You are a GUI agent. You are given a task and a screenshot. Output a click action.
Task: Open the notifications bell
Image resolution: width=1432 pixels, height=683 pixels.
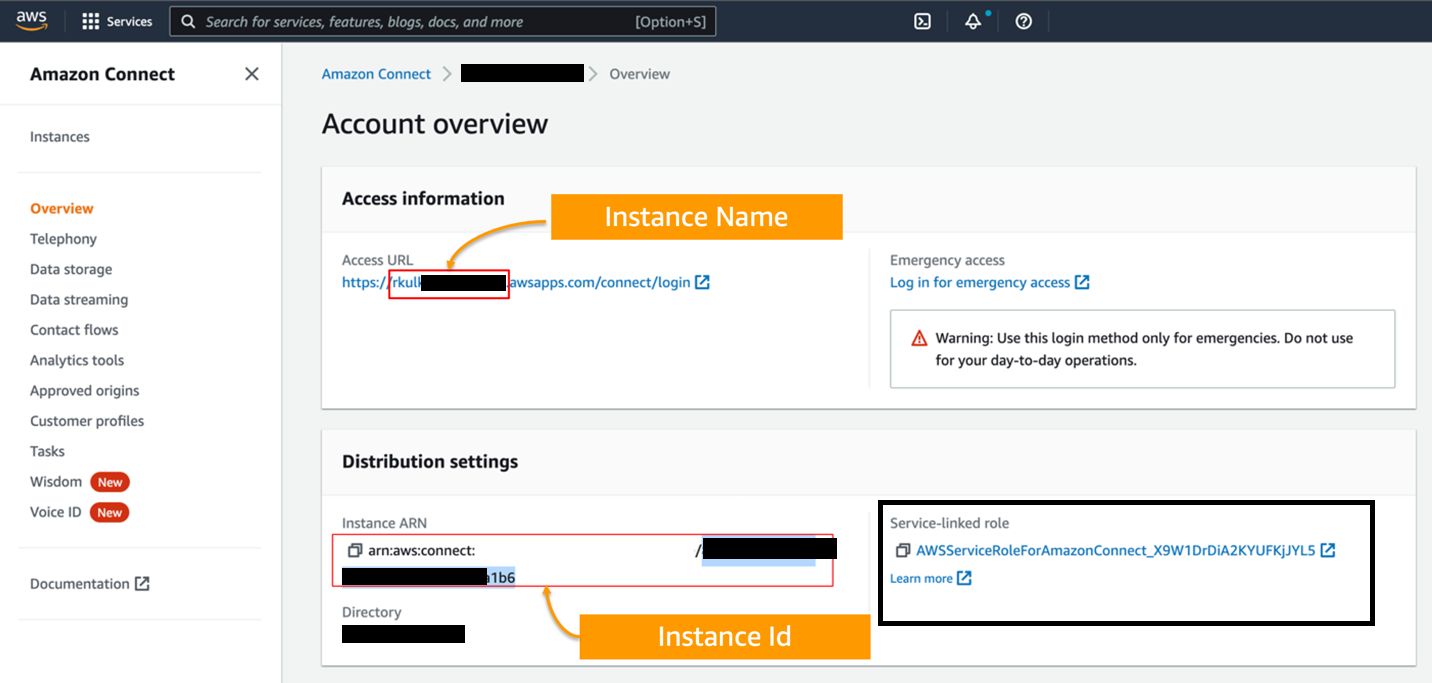pos(972,21)
